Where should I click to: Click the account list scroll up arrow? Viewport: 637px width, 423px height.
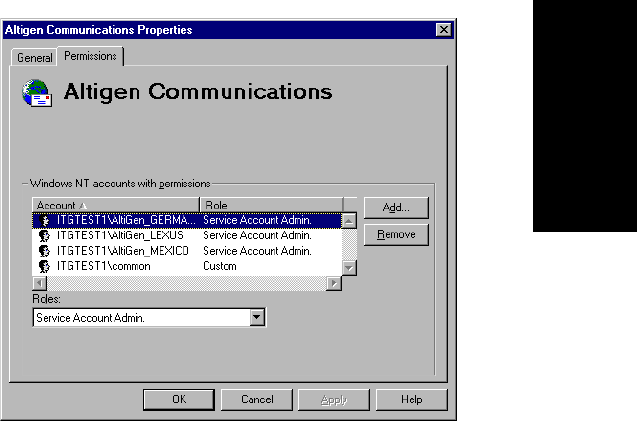349,221
